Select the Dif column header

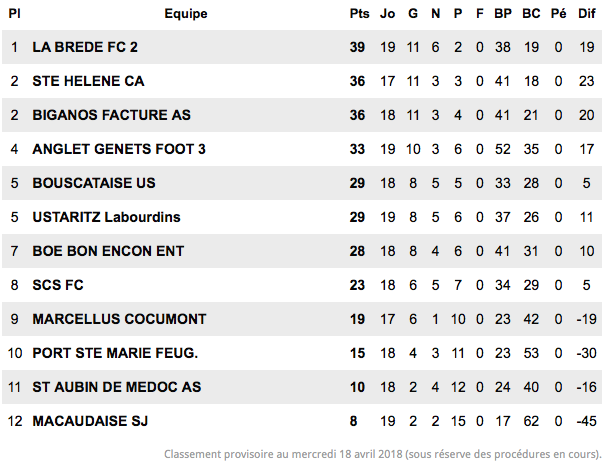click(587, 14)
